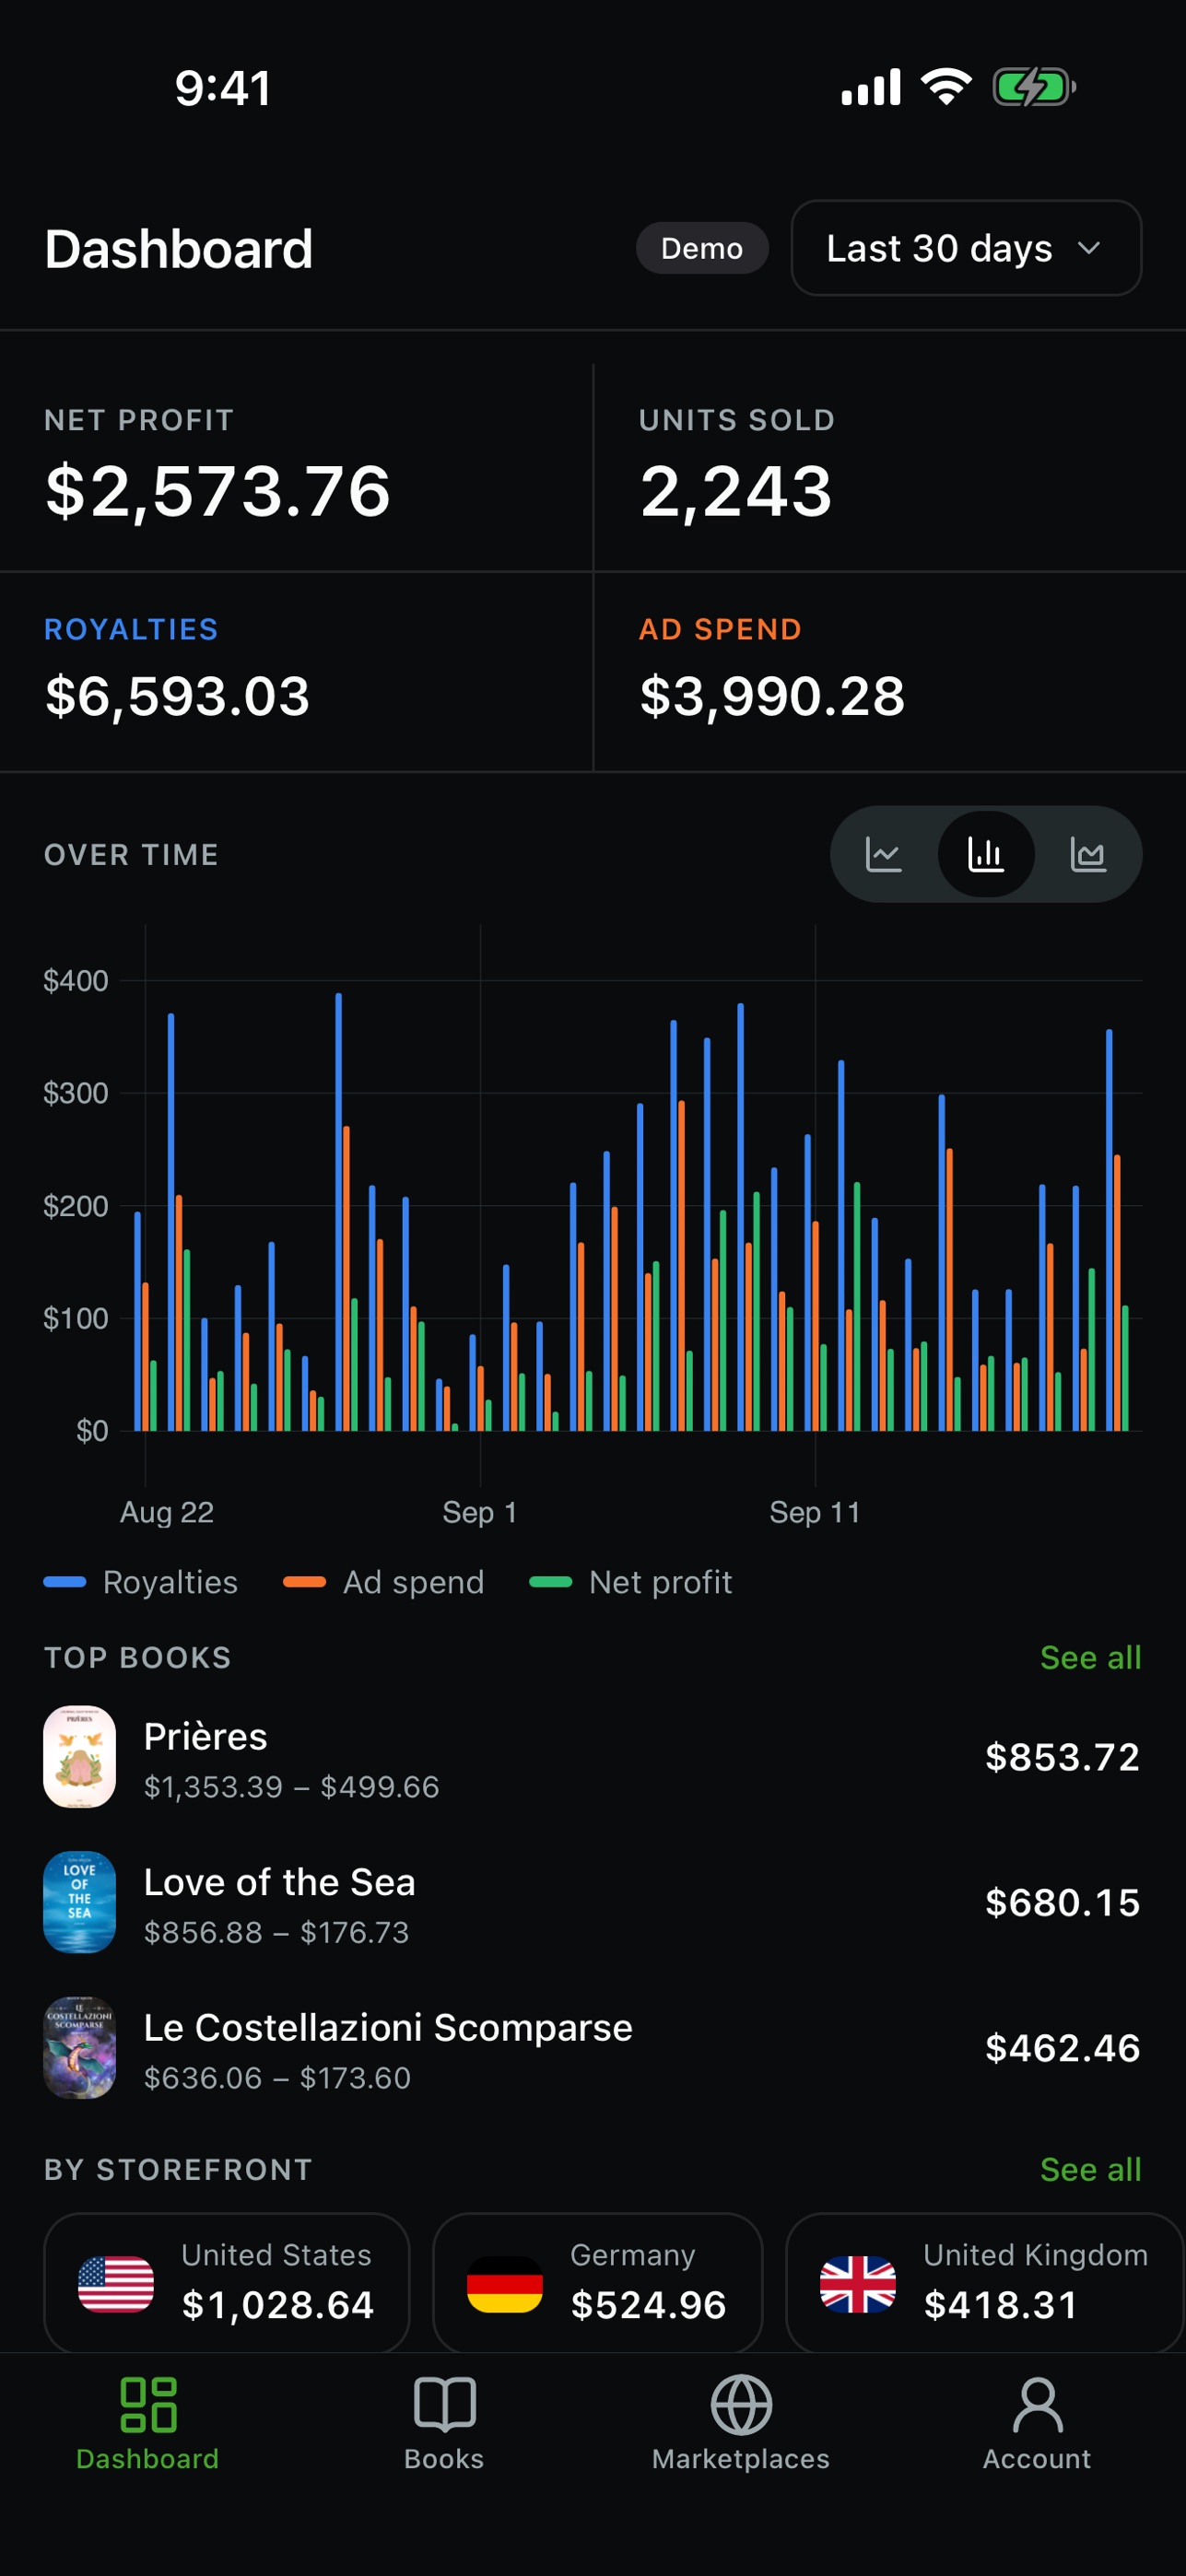Tap the Le Costellazioni Scomparse title
Screen dimensions: 1186x2576
388,2028
